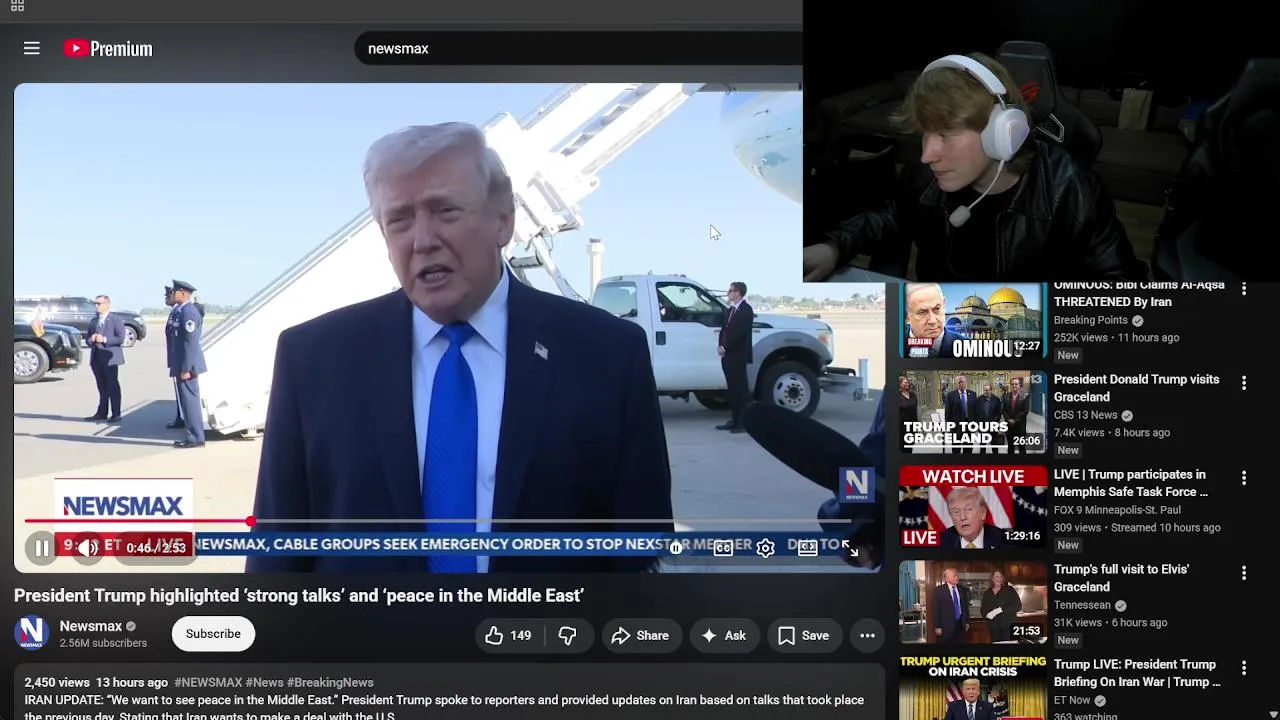Image resolution: width=1280 pixels, height=720 pixels.
Task: Subscribe to the Newsmax channel
Action: [213, 634]
